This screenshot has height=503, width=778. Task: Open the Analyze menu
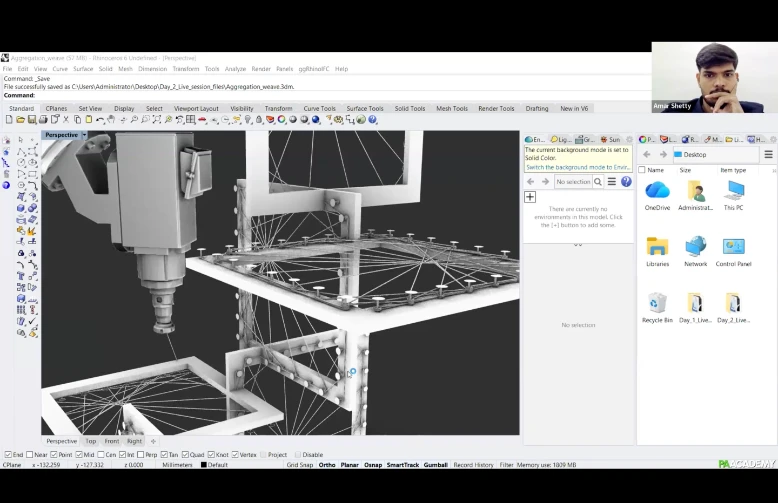tap(235, 69)
